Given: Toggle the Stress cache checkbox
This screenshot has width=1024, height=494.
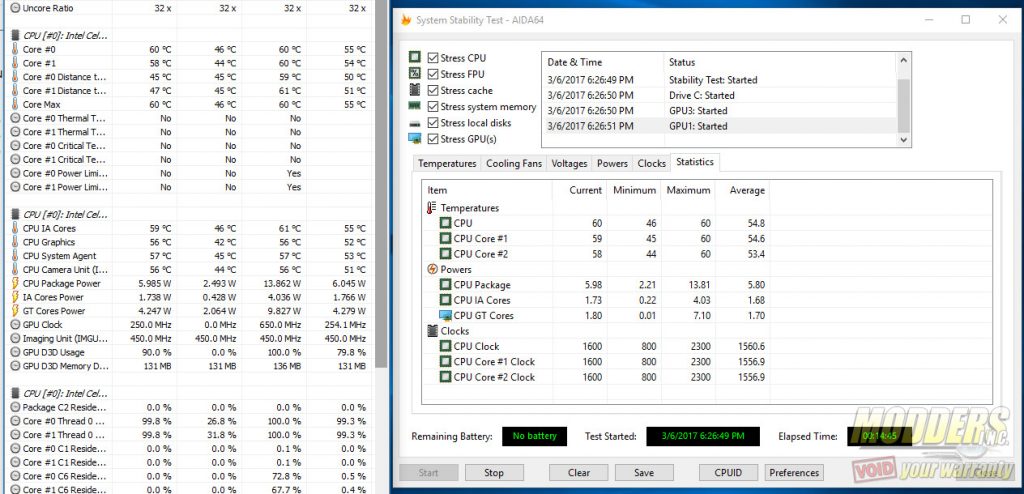Looking at the screenshot, I should (432, 90).
